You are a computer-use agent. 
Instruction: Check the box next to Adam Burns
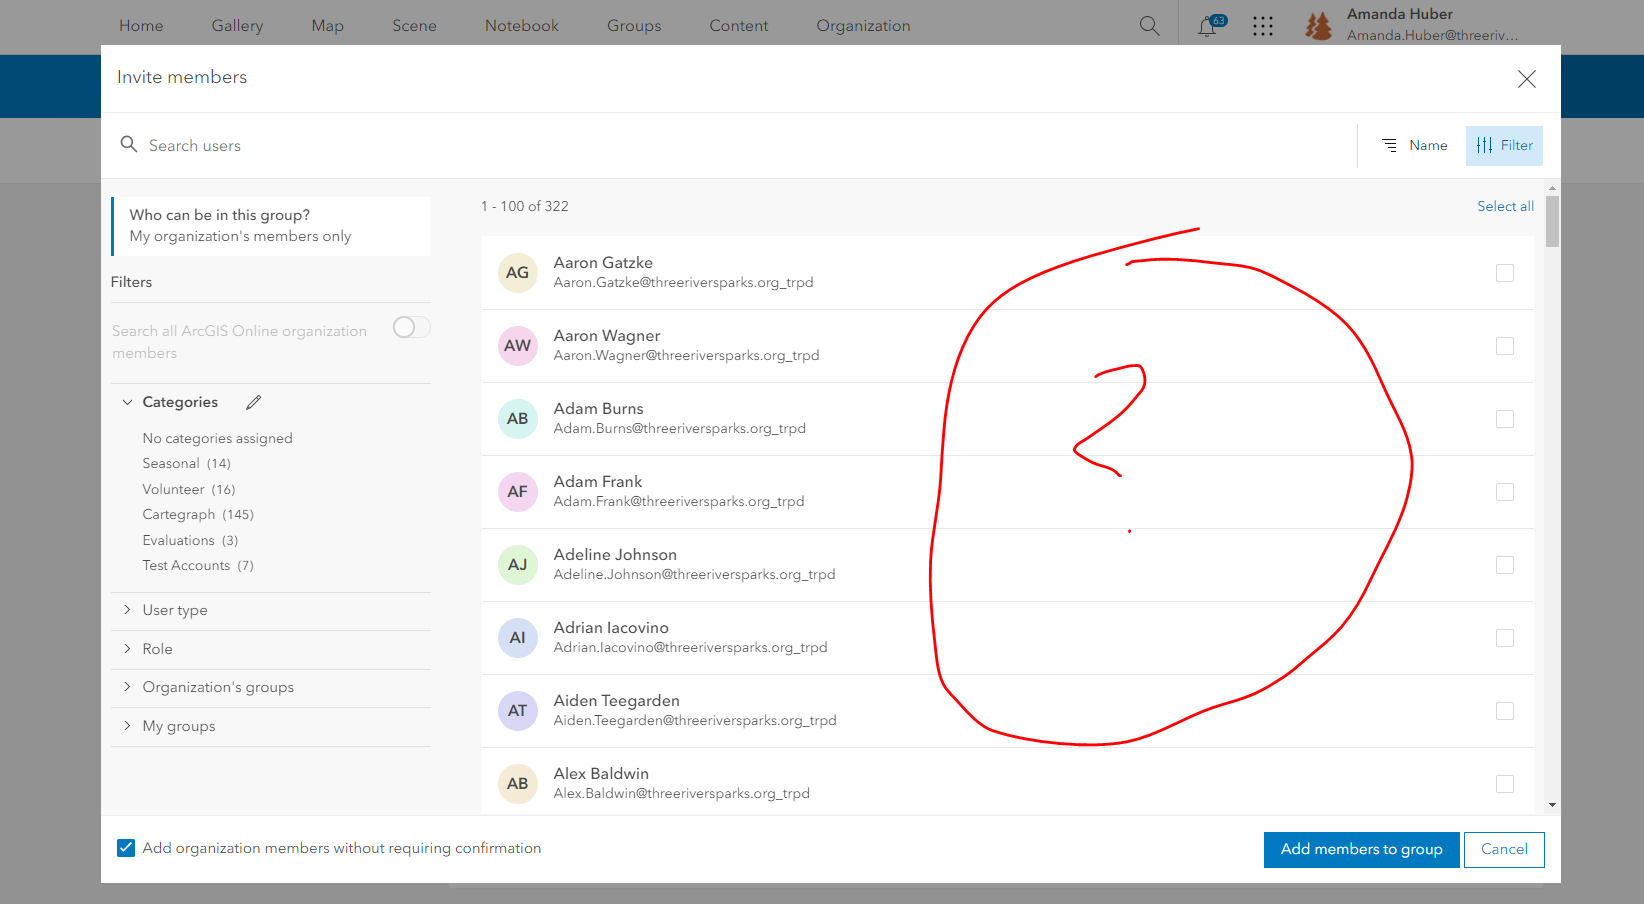1505,419
